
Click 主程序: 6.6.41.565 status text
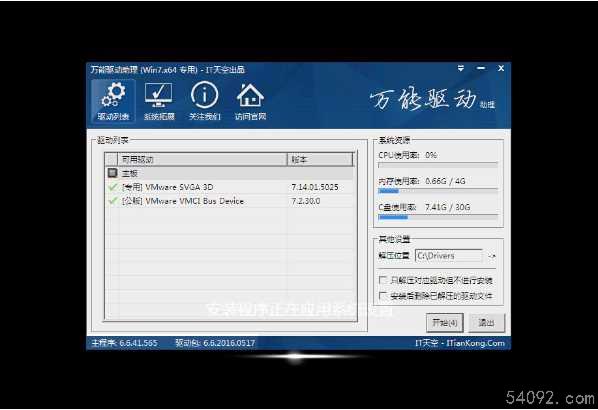click(x=124, y=343)
